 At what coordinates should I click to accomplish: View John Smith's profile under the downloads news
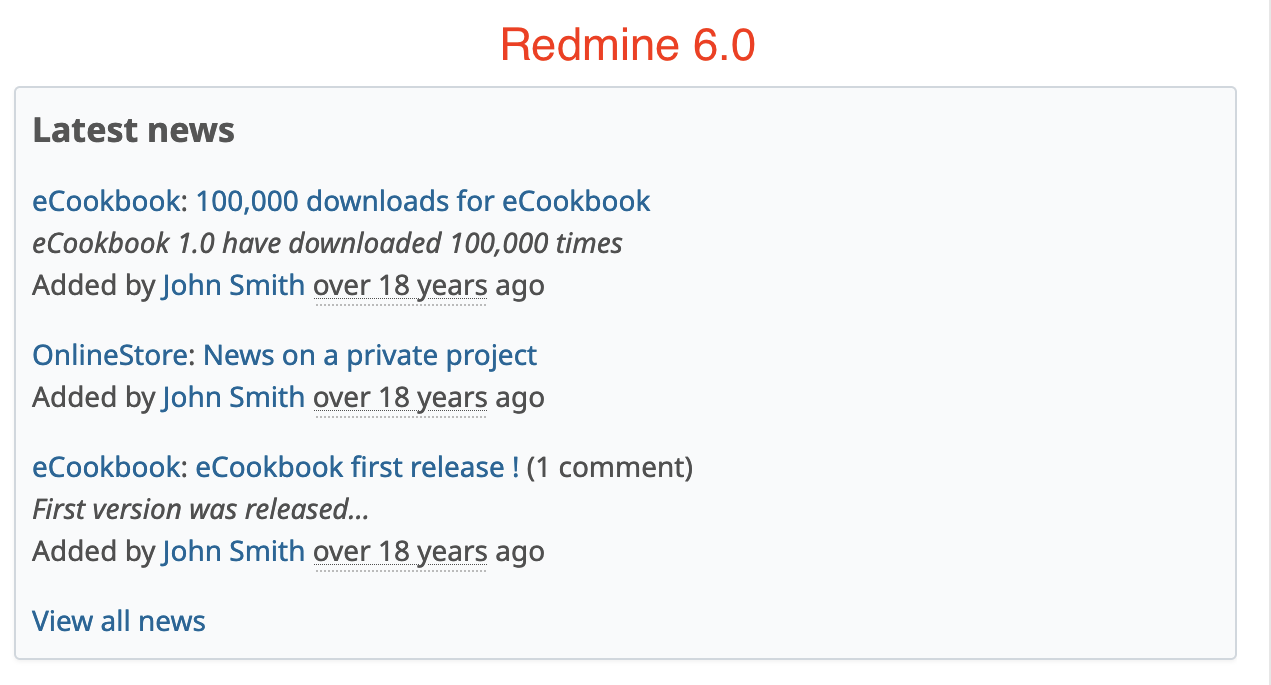(x=233, y=285)
